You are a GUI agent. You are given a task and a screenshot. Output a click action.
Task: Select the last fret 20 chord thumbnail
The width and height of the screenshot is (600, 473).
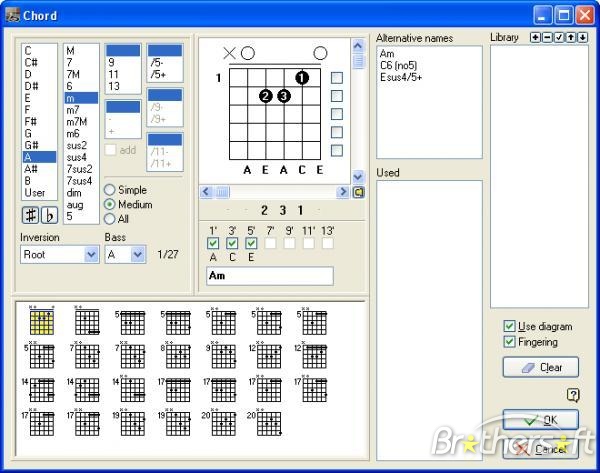click(x=266, y=422)
